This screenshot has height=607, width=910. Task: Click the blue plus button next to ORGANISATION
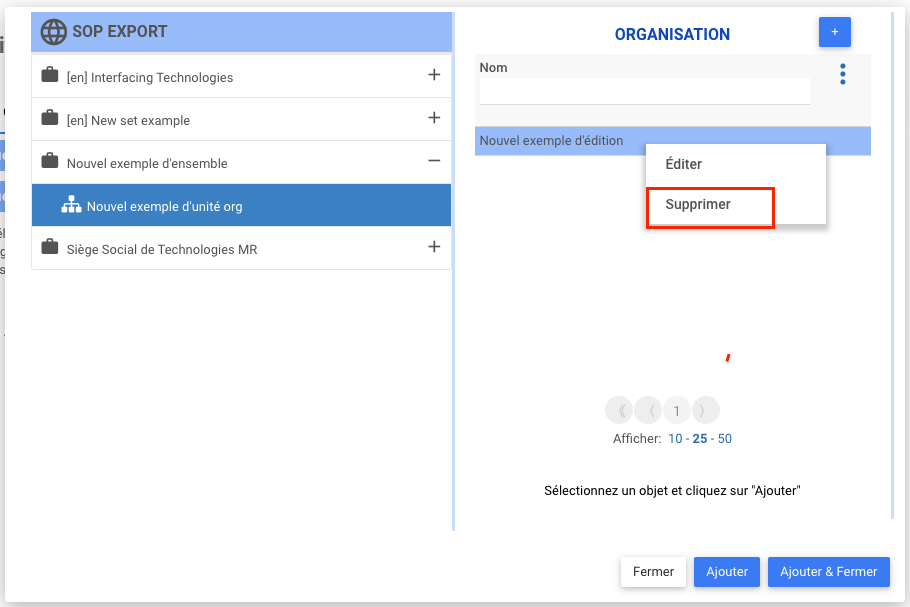834,32
